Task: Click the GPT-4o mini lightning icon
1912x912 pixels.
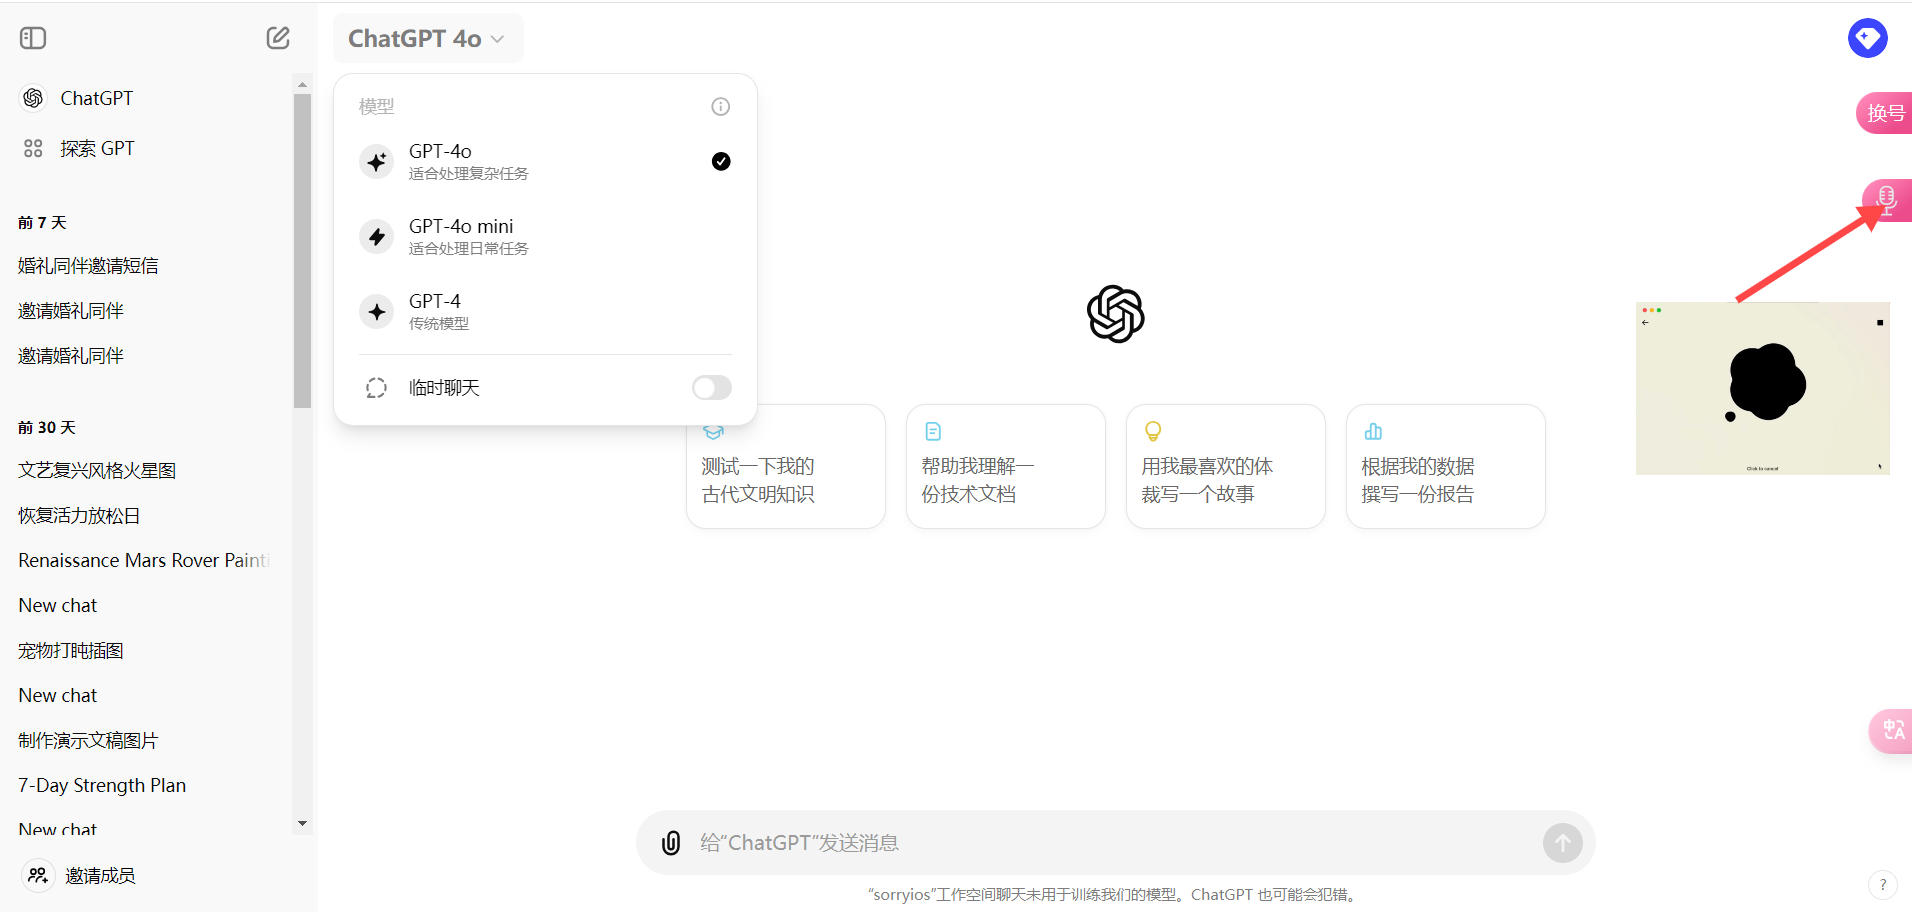Action: pos(377,236)
